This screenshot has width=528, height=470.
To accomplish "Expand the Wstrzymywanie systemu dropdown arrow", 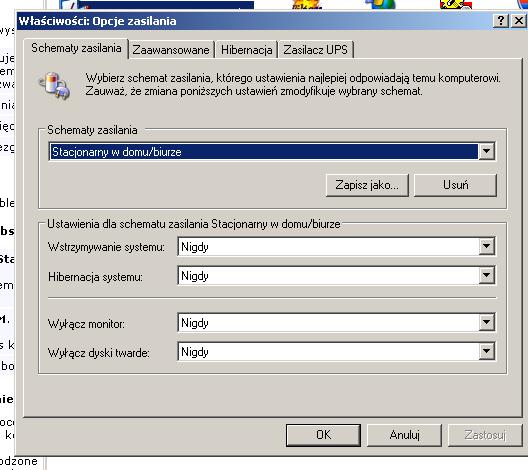I will click(x=486, y=246).
